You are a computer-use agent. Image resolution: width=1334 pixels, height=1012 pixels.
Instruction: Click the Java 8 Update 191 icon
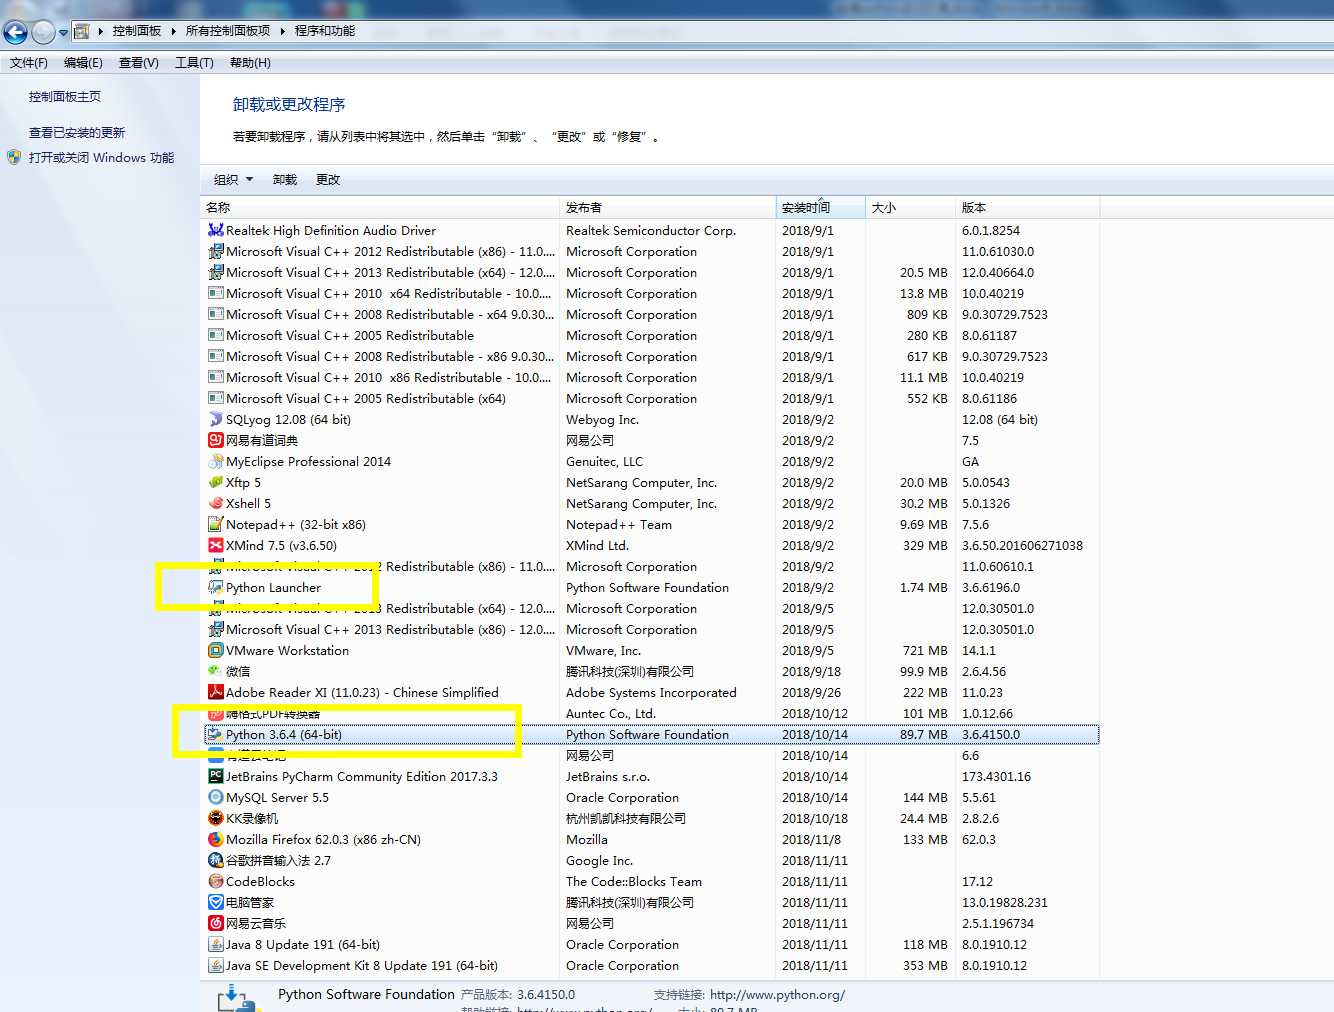[215, 944]
